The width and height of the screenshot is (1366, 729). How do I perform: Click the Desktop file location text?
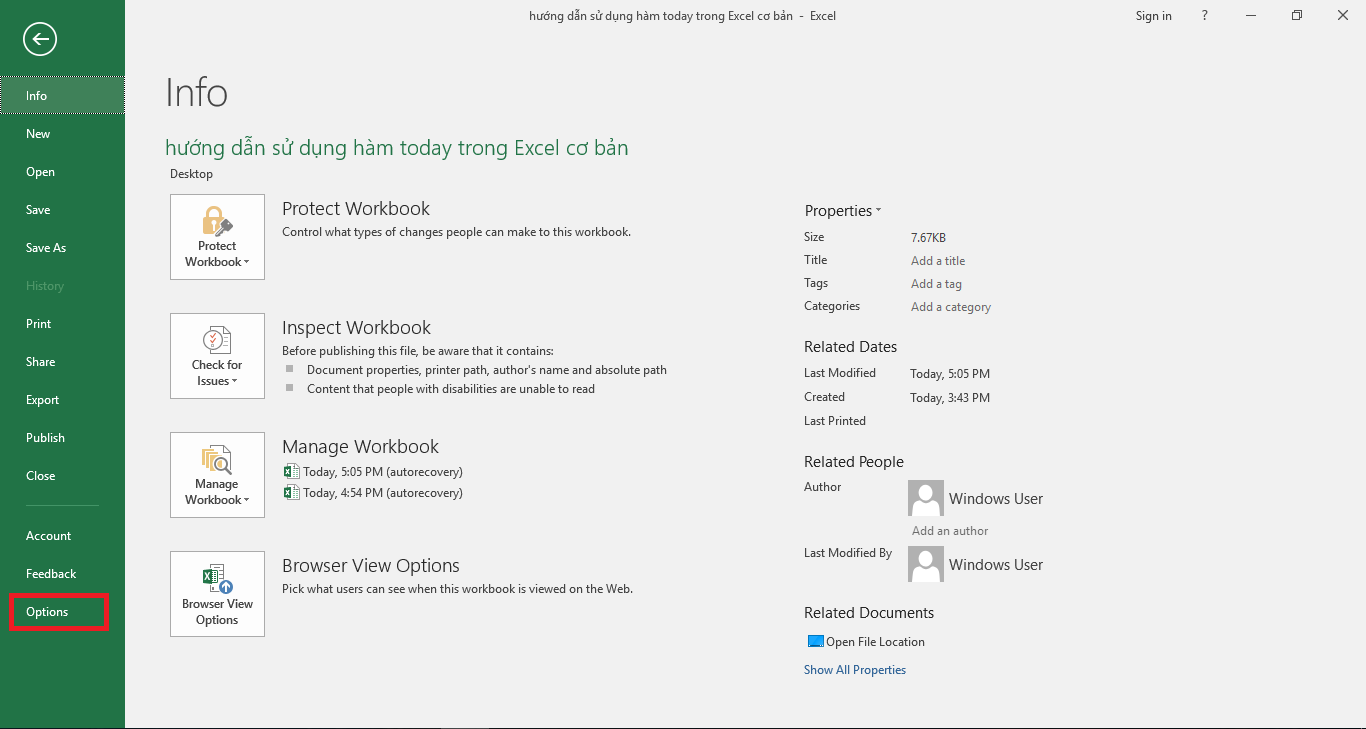191,174
